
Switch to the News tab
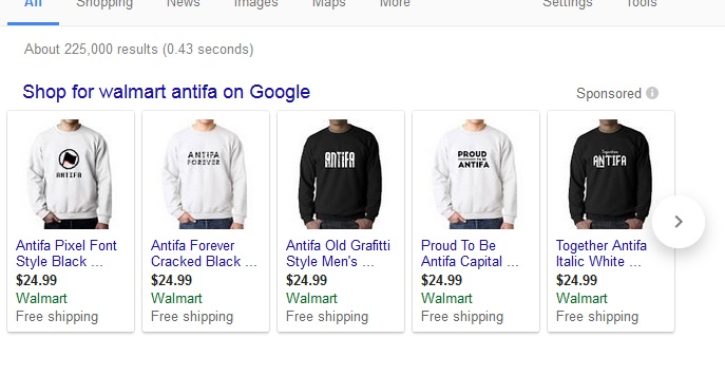click(x=183, y=4)
